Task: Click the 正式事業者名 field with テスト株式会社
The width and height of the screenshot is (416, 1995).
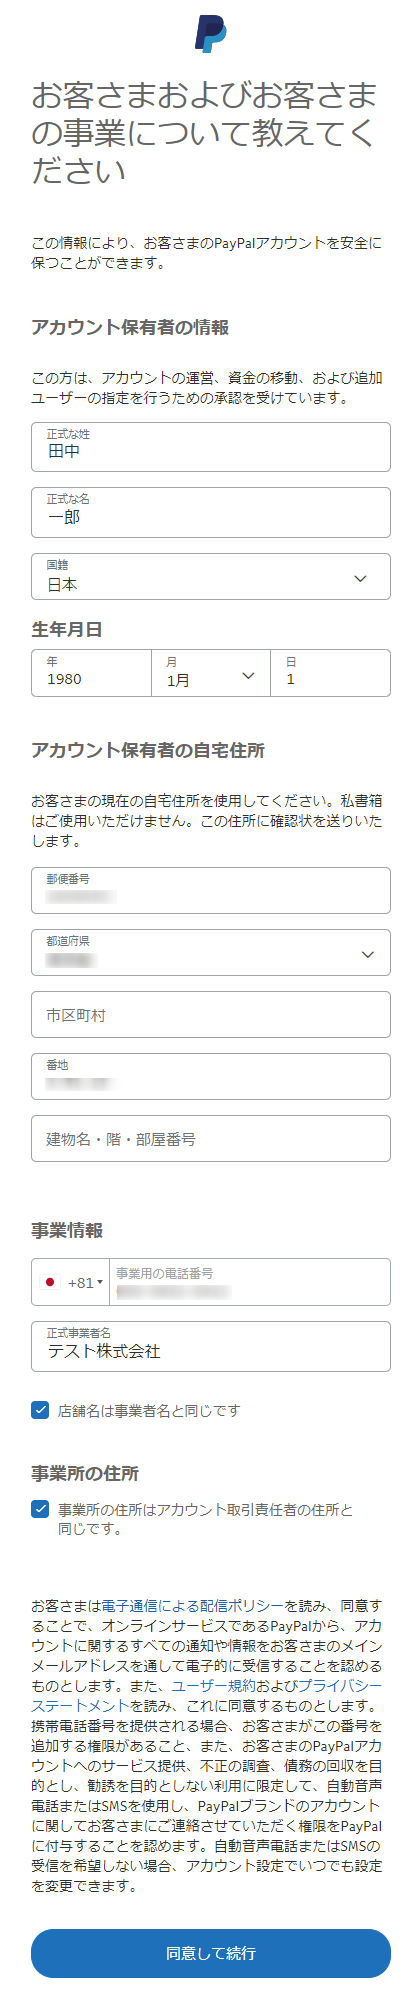Action: (211, 1346)
